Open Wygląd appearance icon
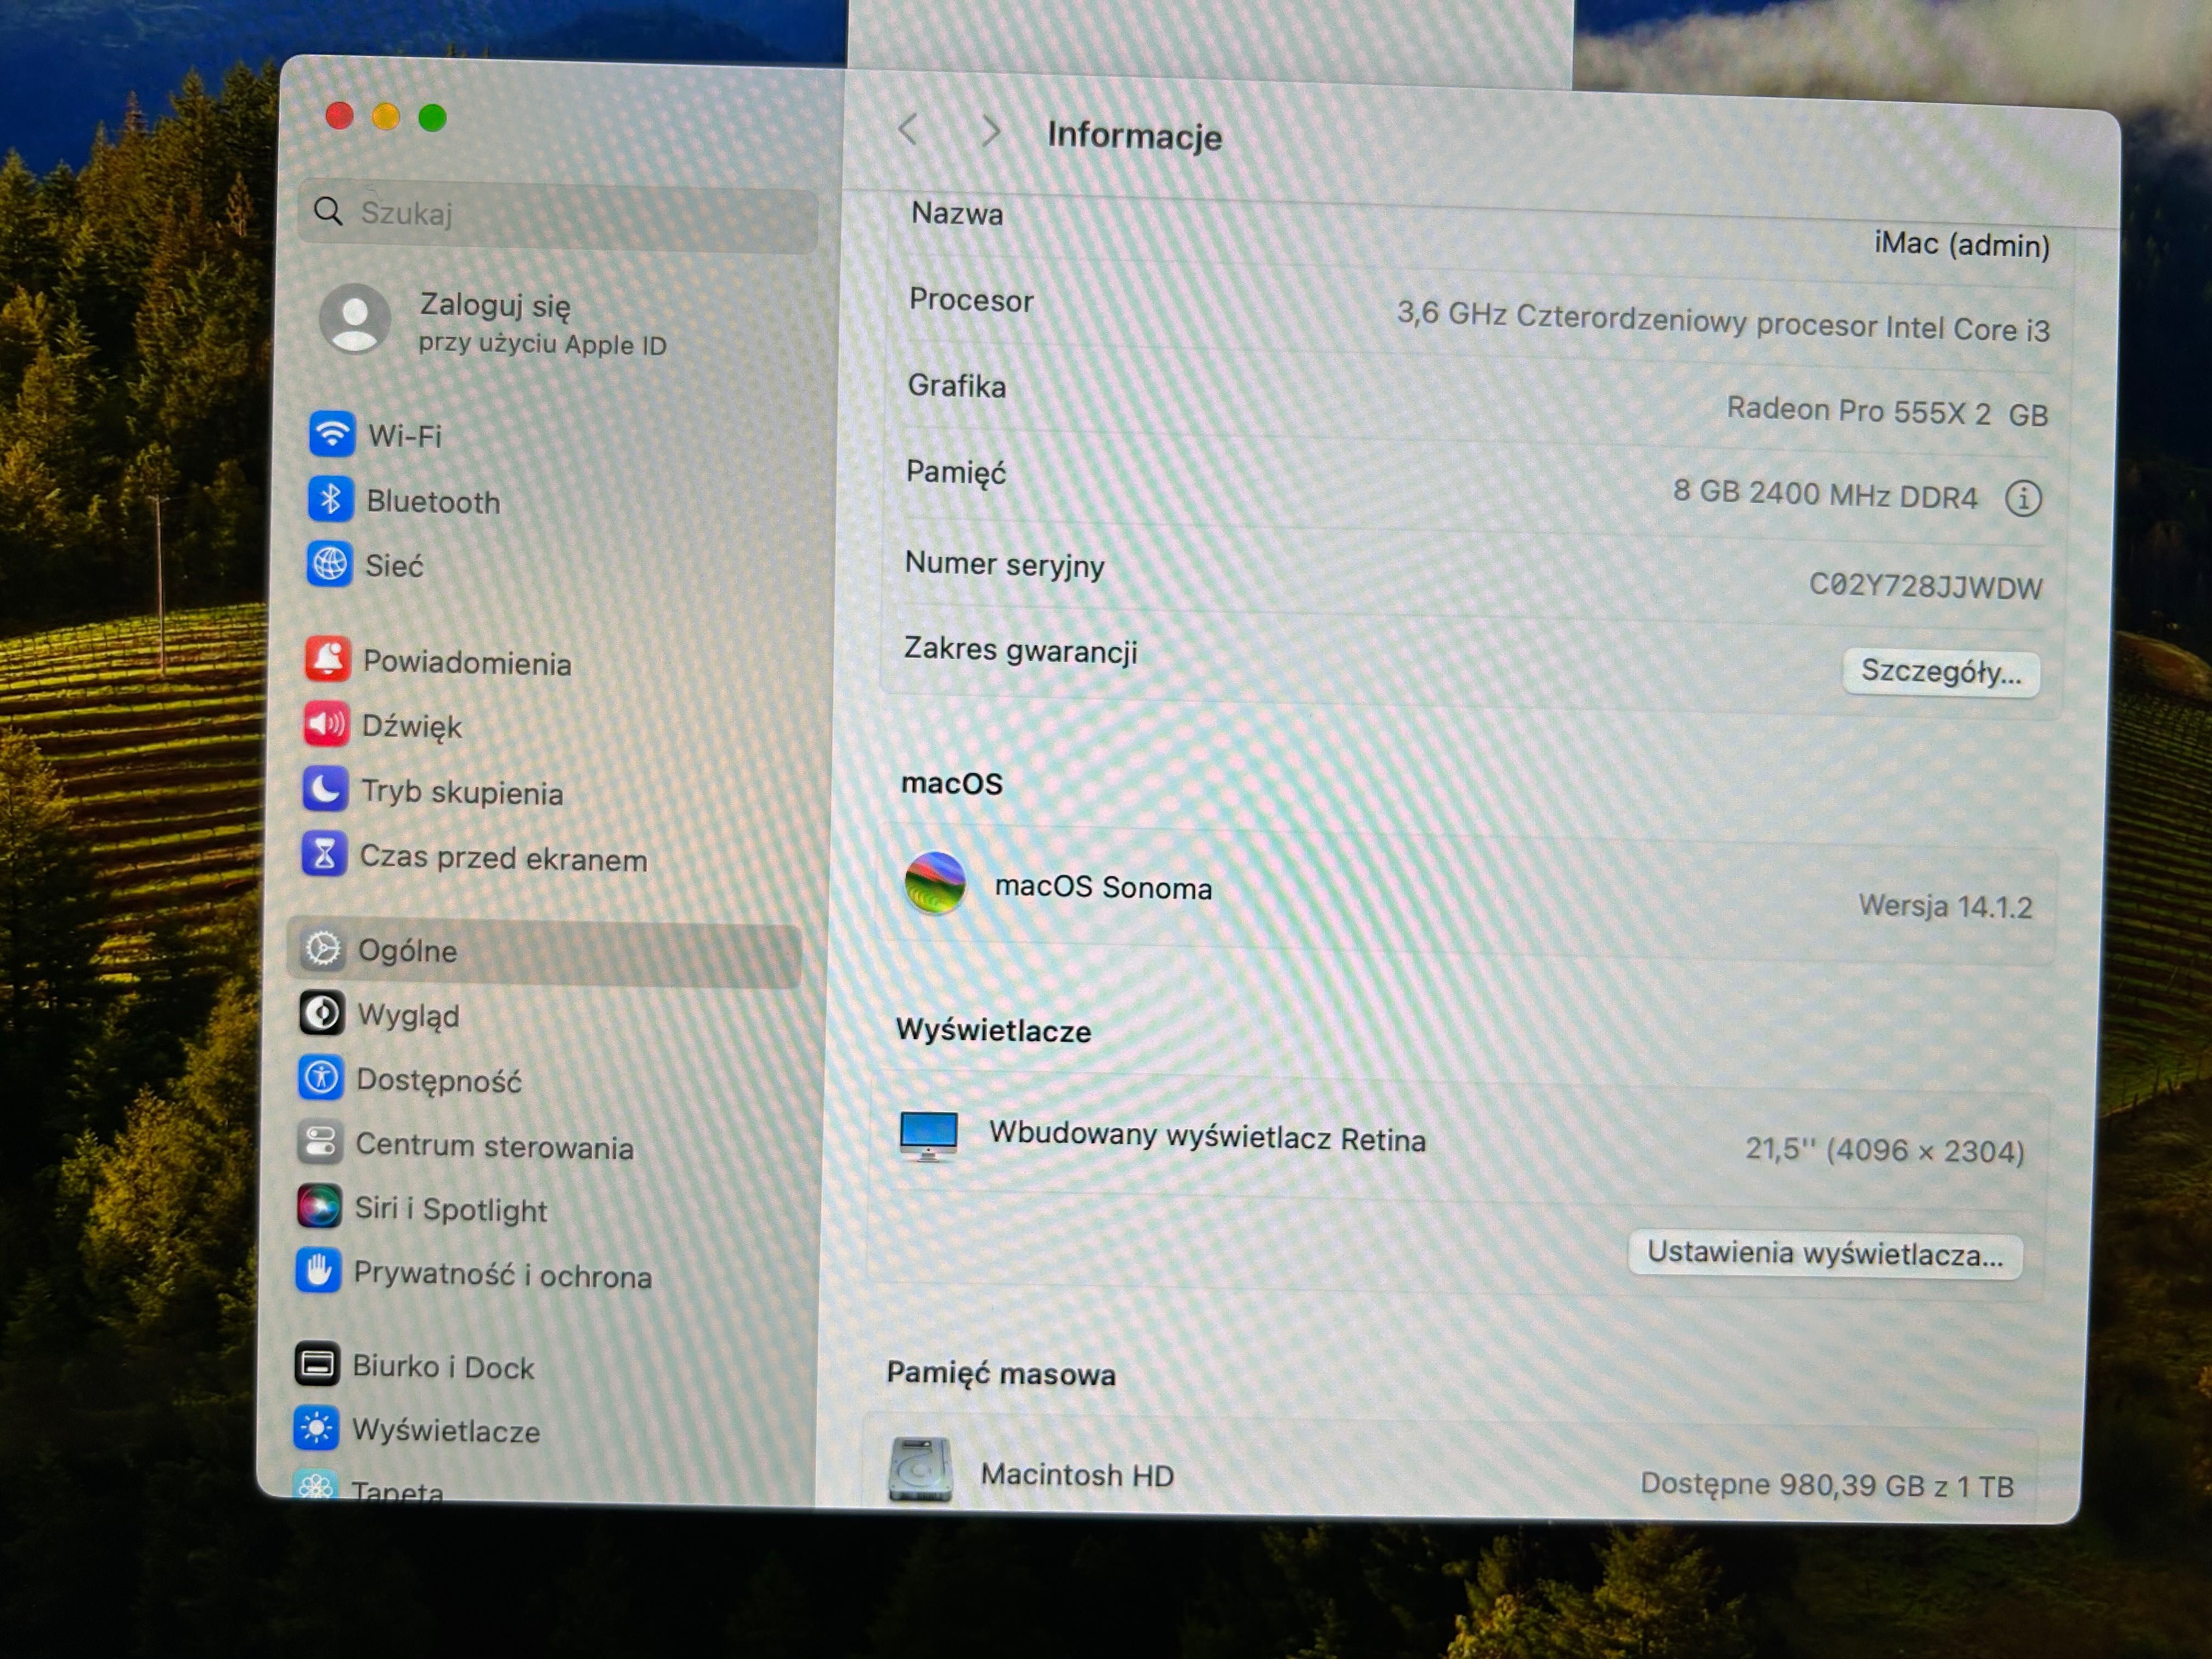2212x1659 pixels. coord(322,1013)
